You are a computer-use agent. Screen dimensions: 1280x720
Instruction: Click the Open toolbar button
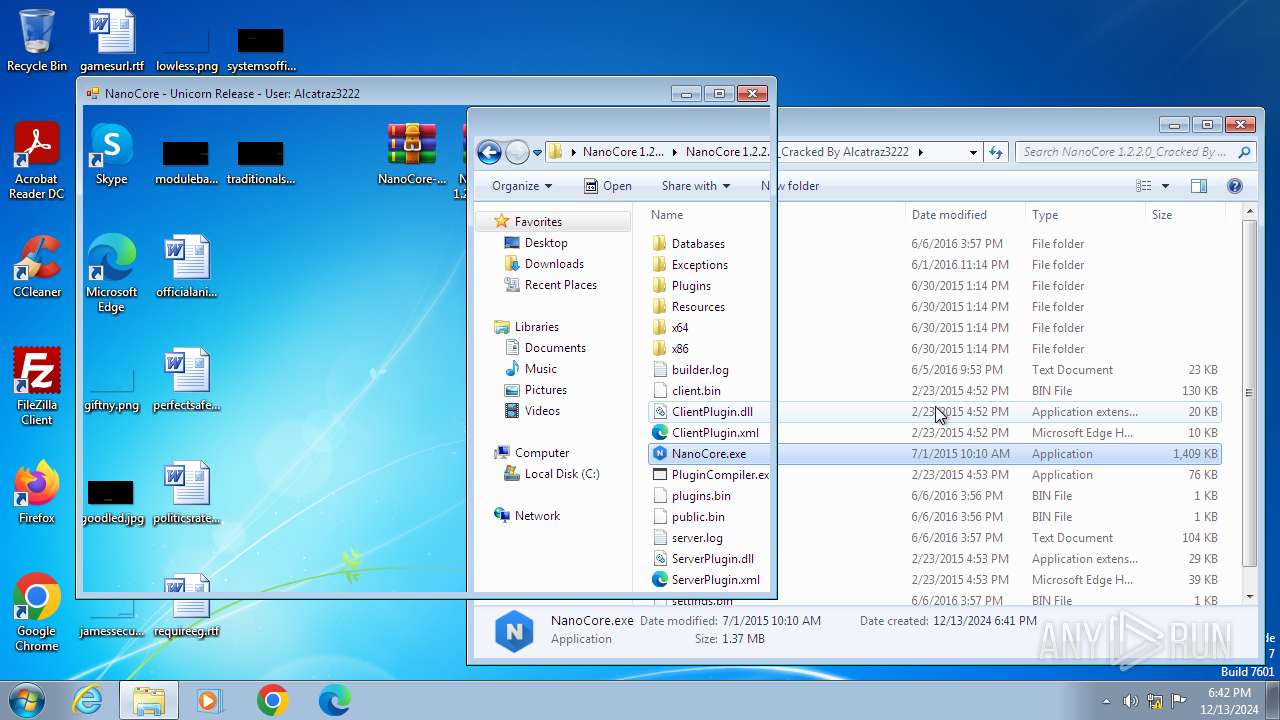(608, 186)
